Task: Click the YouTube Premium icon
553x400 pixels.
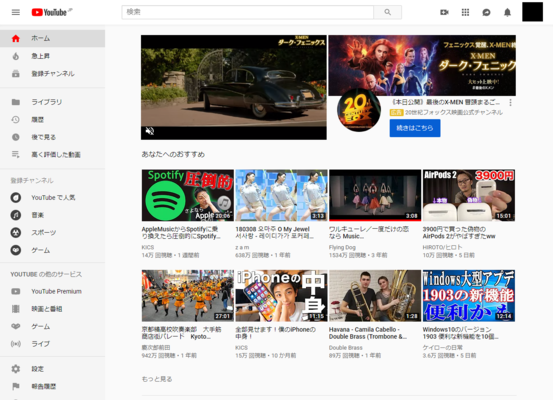Action: [16, 291]
